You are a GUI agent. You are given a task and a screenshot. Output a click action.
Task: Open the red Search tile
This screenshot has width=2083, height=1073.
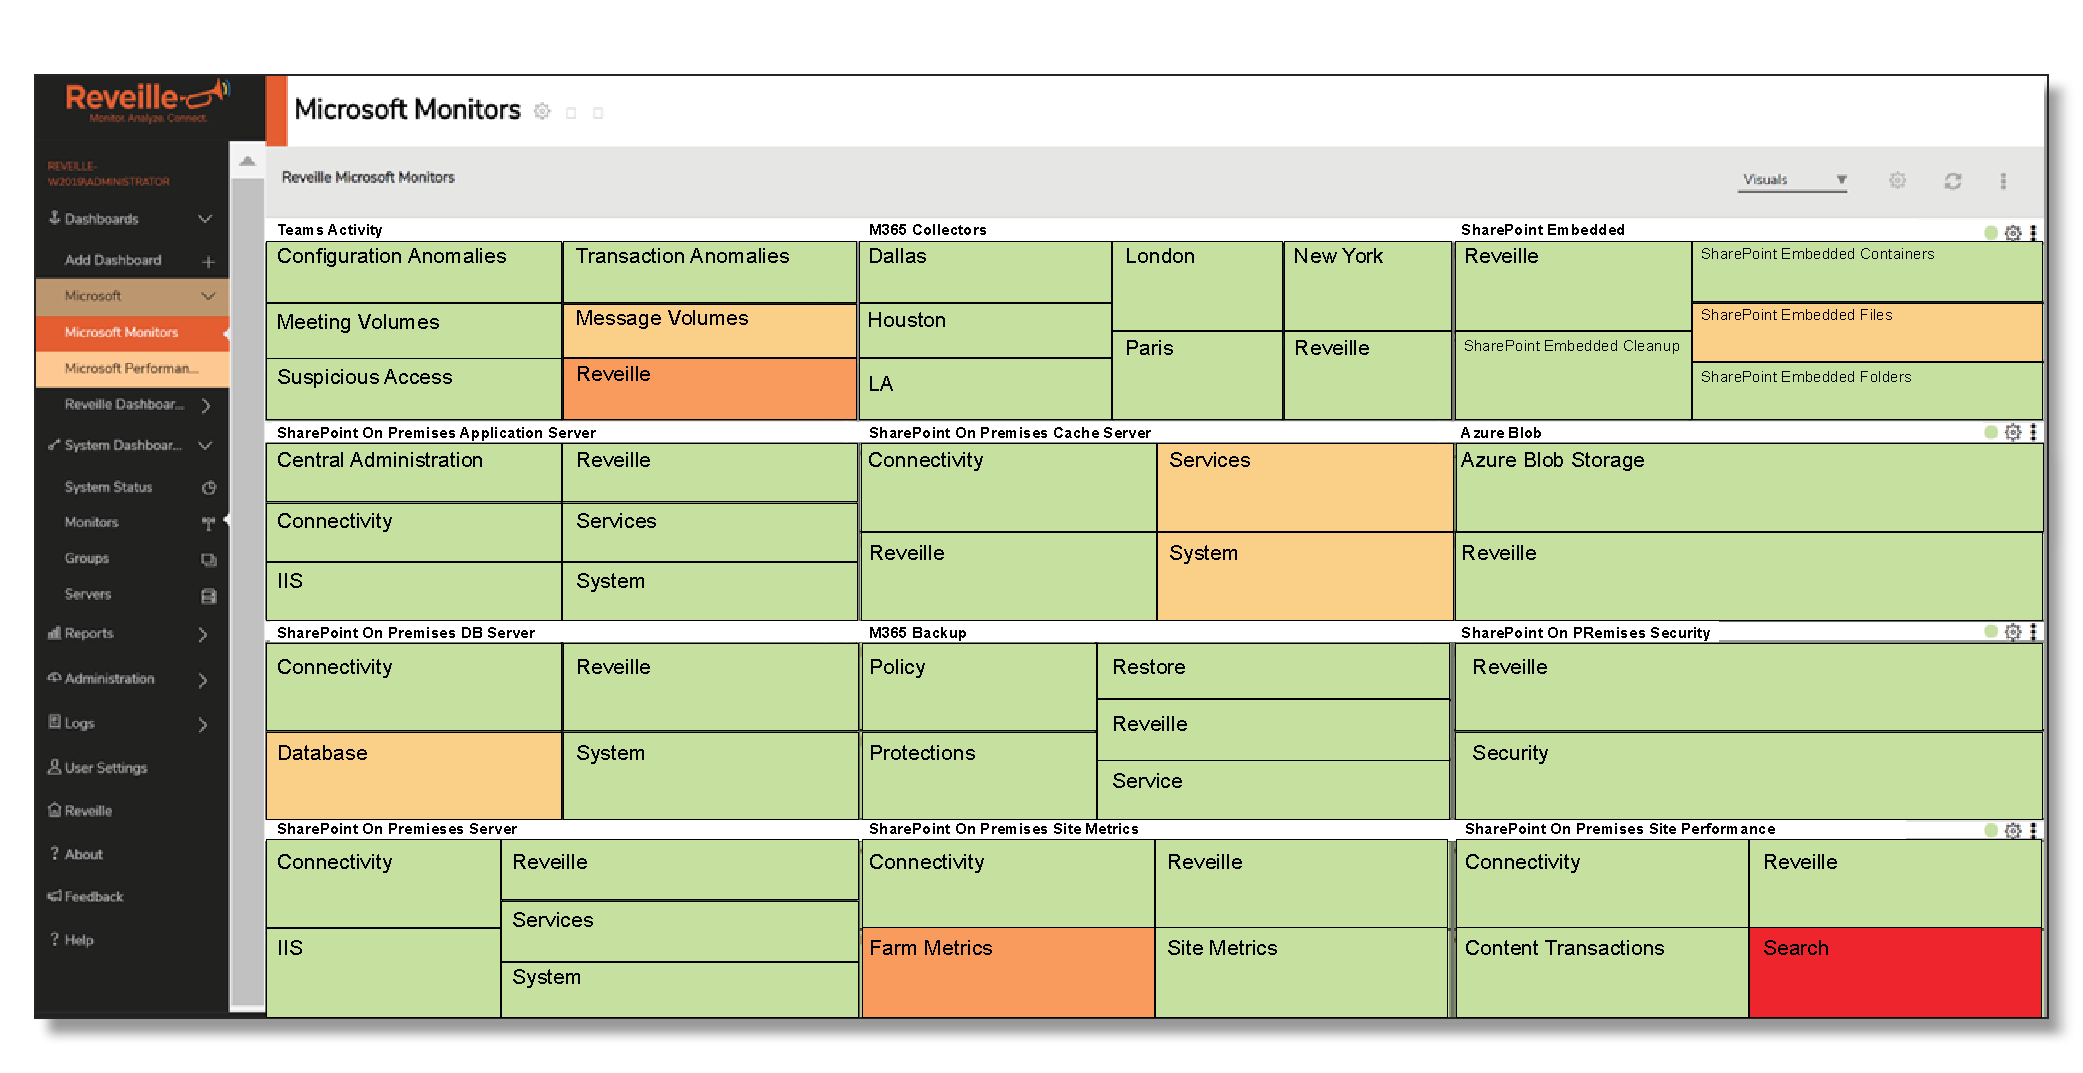(1895, 972)
